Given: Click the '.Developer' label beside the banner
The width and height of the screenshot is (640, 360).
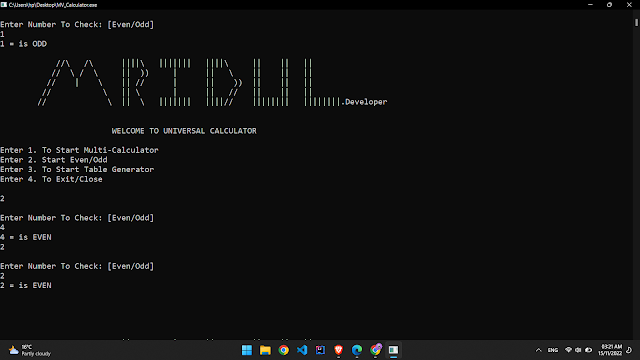Looking at the screenshot, I should click(364, 102).
